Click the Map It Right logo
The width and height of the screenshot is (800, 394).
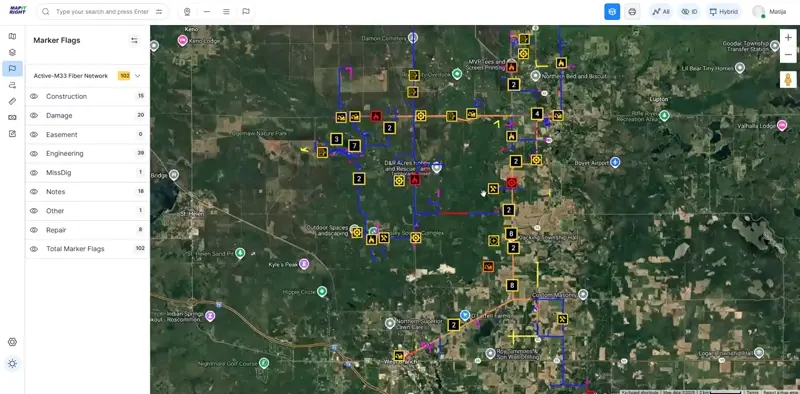click(18, 10)
